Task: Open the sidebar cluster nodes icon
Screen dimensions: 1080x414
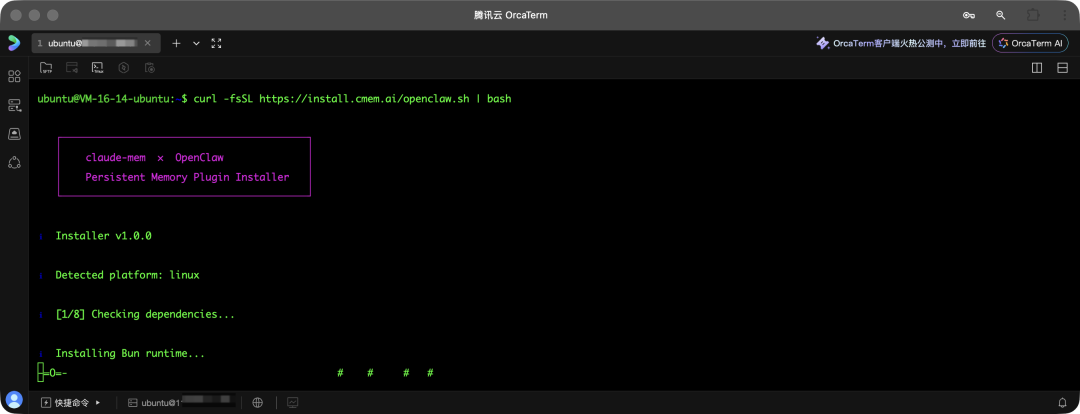Action: click(14, 162)
